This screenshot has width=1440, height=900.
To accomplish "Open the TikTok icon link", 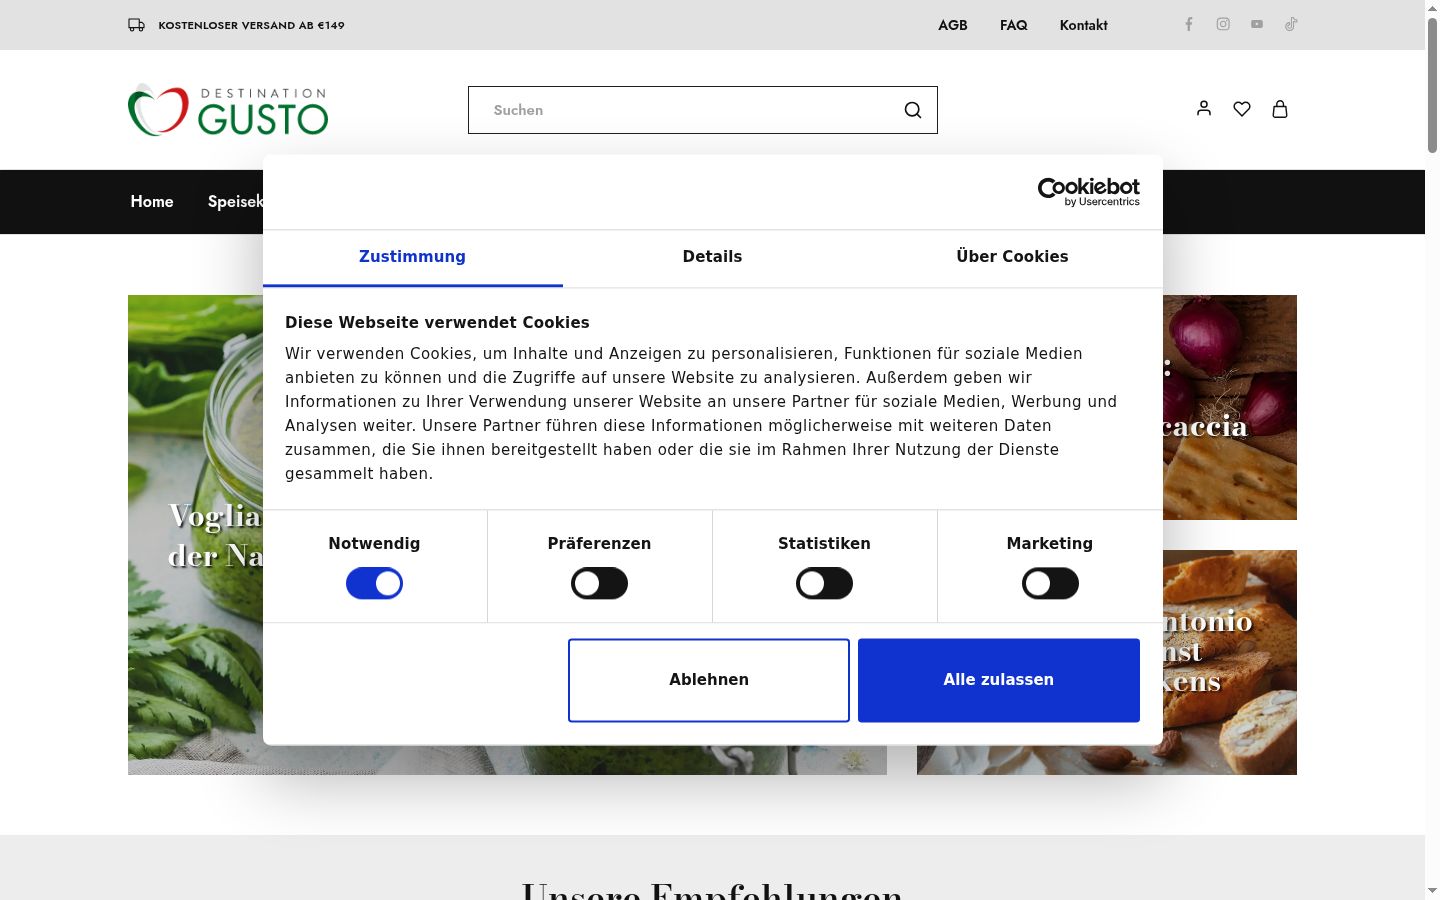I will [x=1291, y=24].
